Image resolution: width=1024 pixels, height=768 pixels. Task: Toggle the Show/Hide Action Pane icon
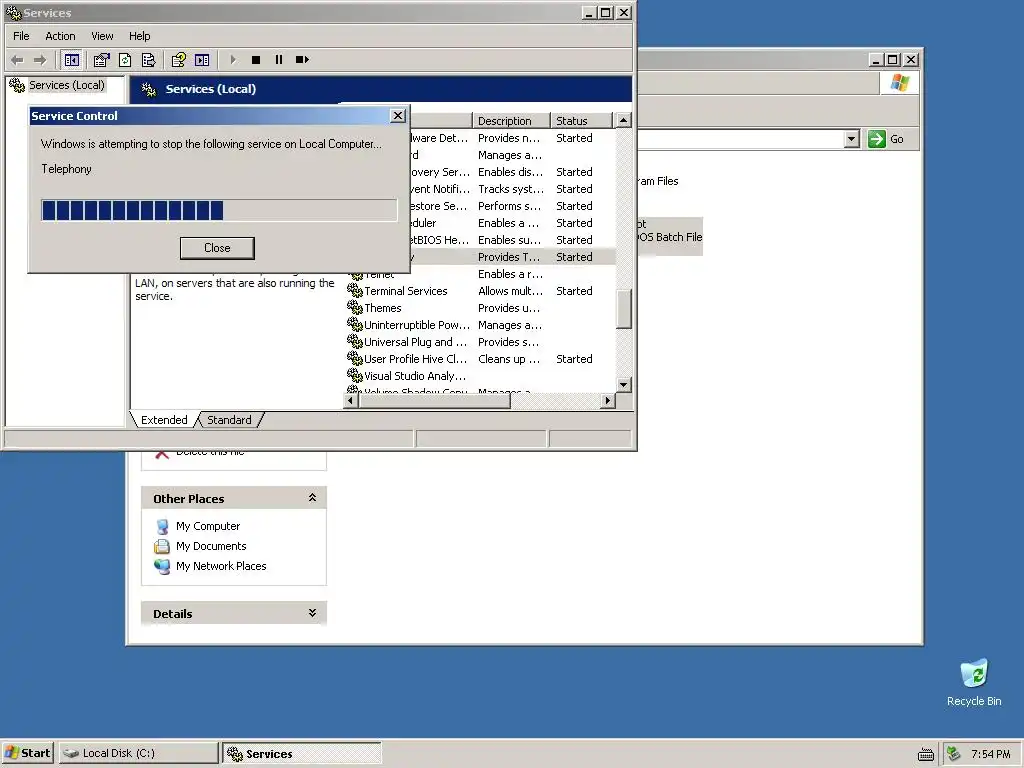(x=202, y=60)
